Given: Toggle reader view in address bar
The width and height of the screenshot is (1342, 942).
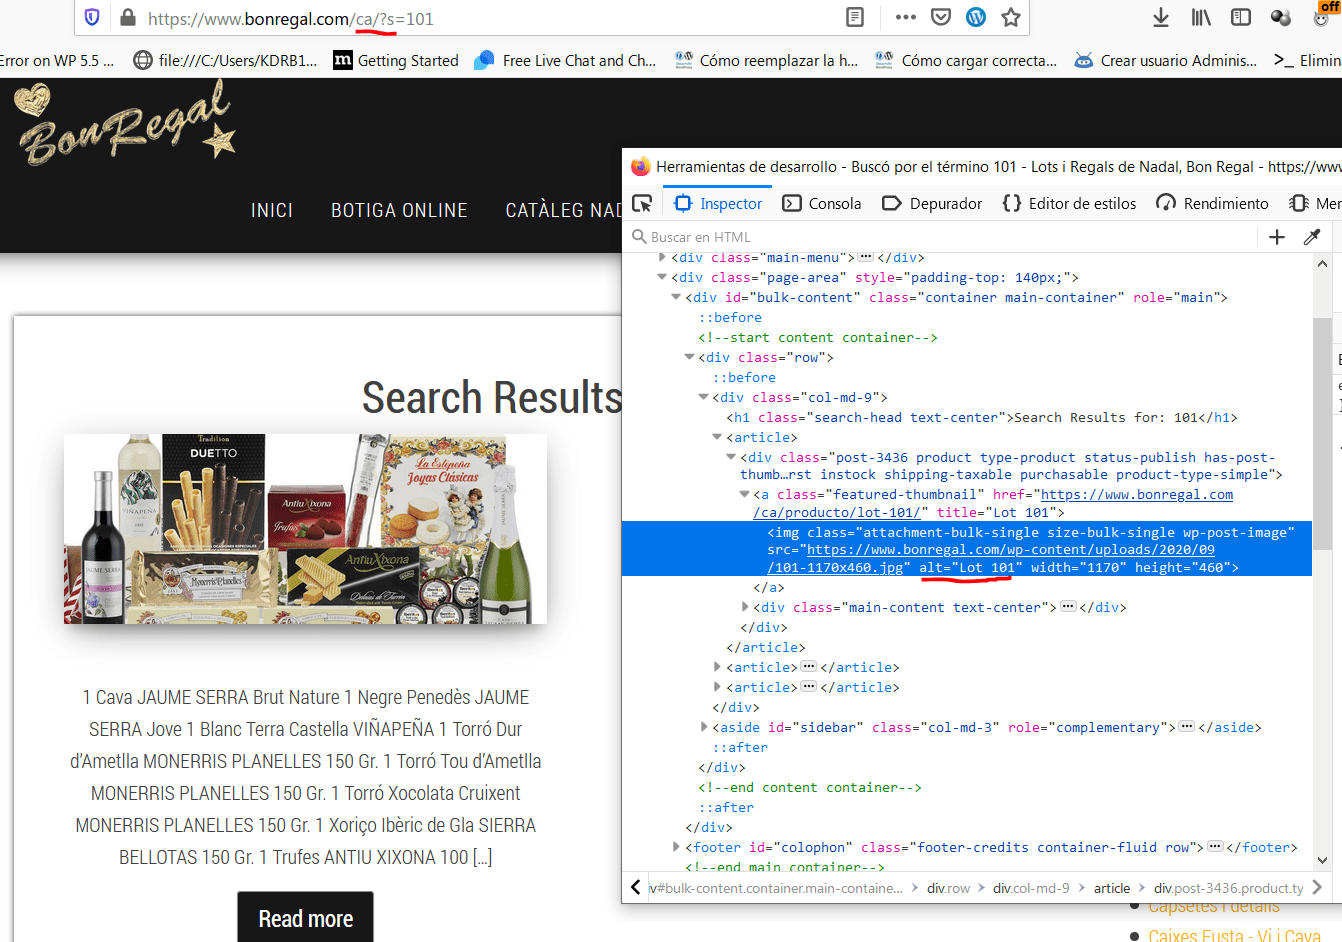Looking at the screenshot, I should pos(855,17).
